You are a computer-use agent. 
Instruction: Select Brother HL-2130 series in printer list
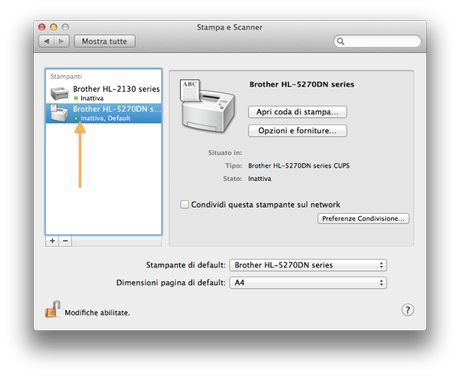[x=104, y=93]
